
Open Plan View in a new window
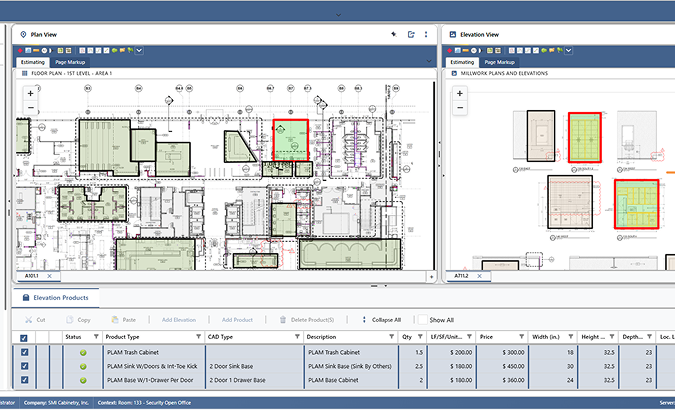point(411,34)
